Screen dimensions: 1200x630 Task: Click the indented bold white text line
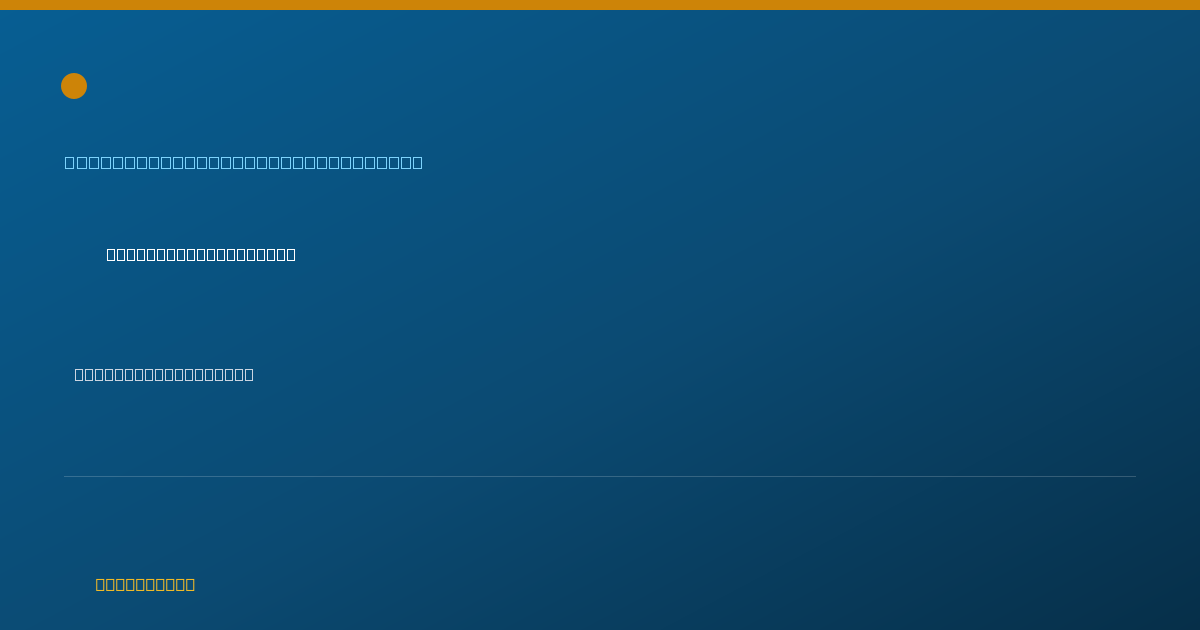click(201, 254)
